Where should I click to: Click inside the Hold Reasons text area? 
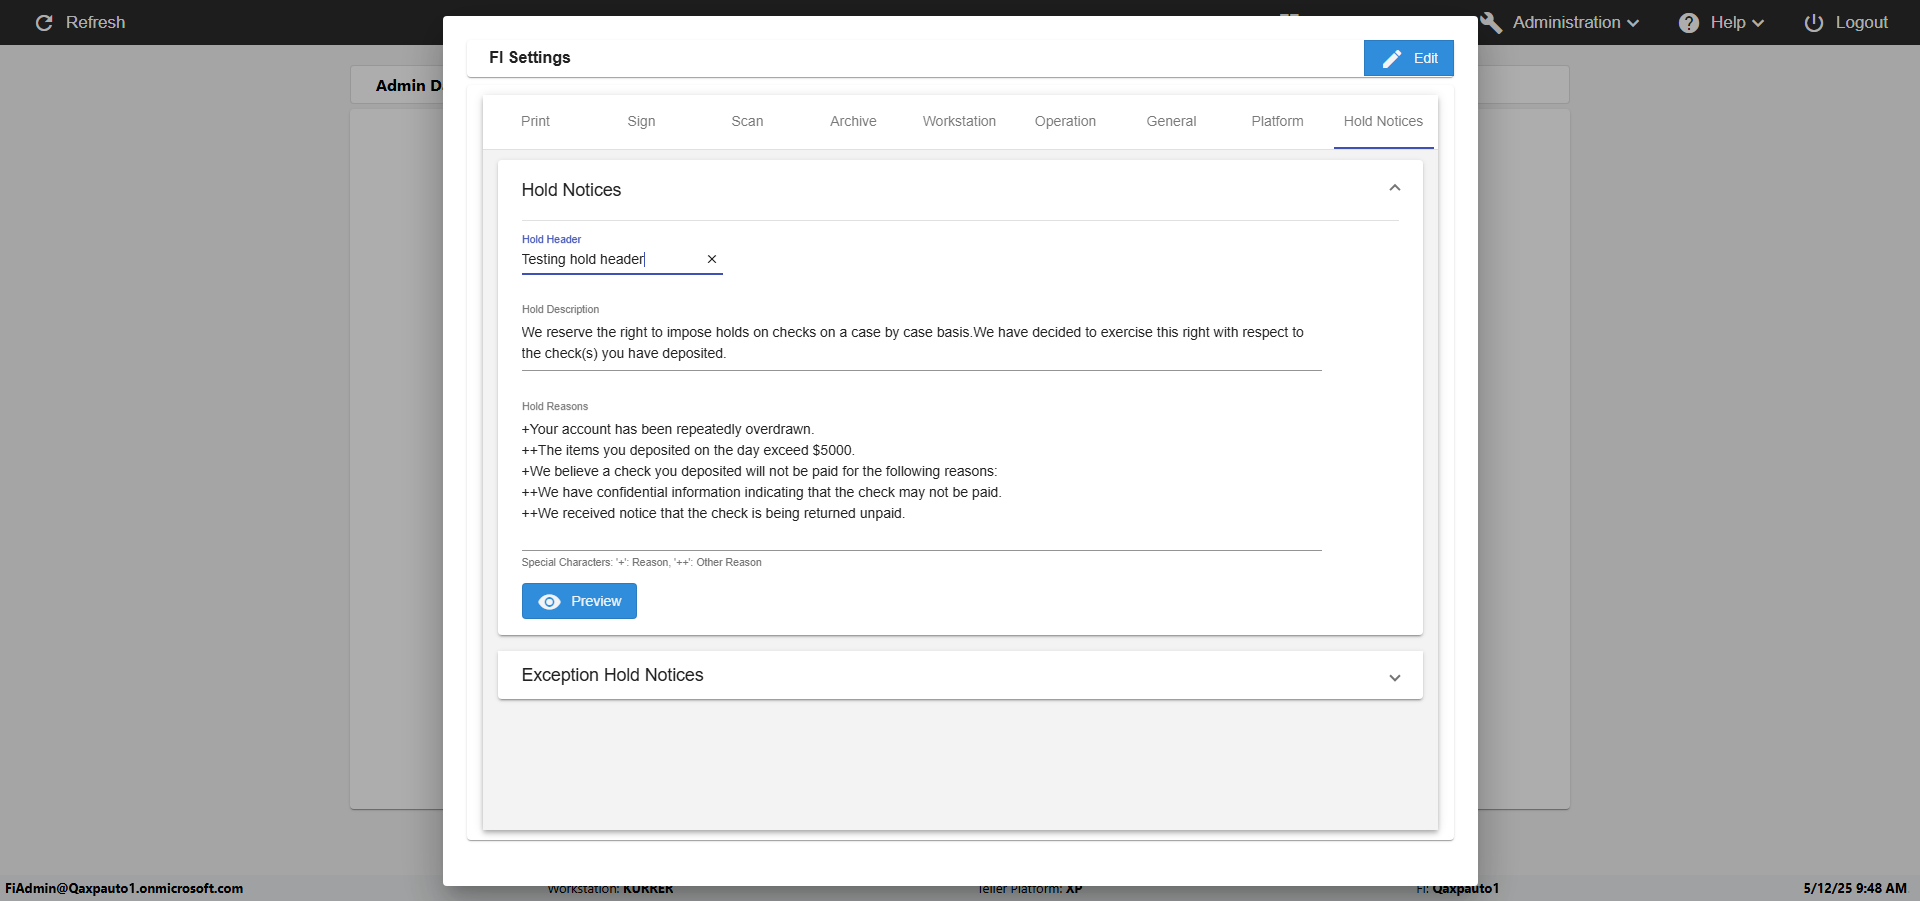pyautogui.click(x=920, y=472)
